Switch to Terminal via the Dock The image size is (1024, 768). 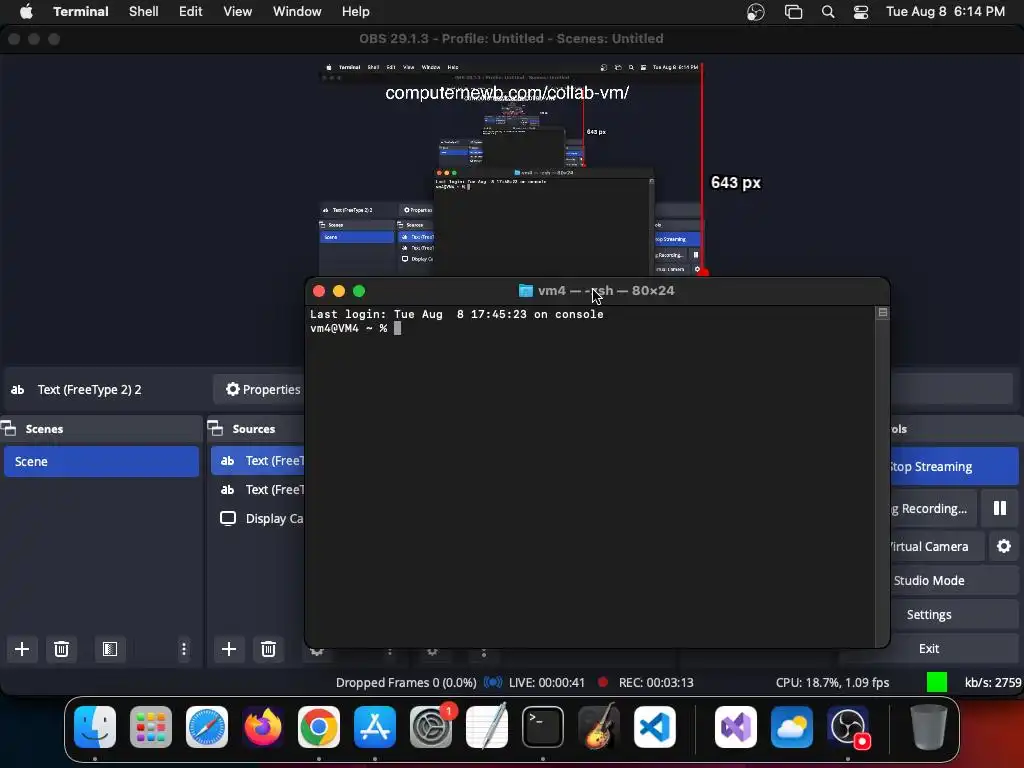point(543,727)
